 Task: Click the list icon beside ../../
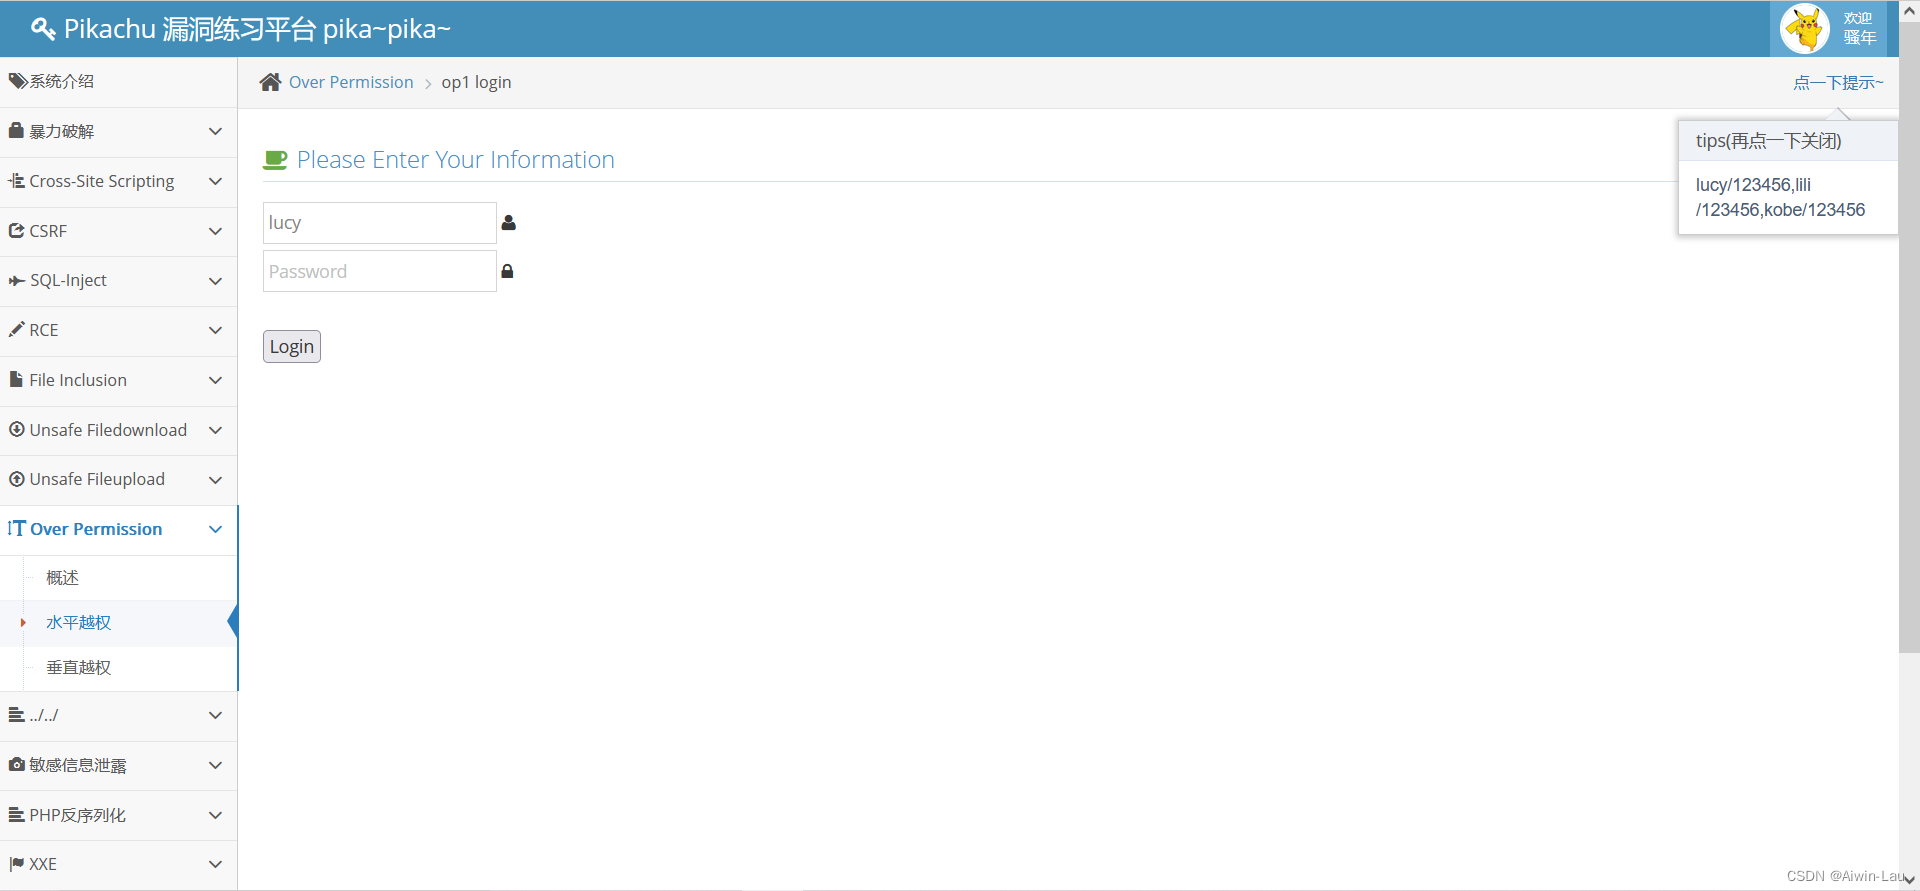click(x=16, y=715)
